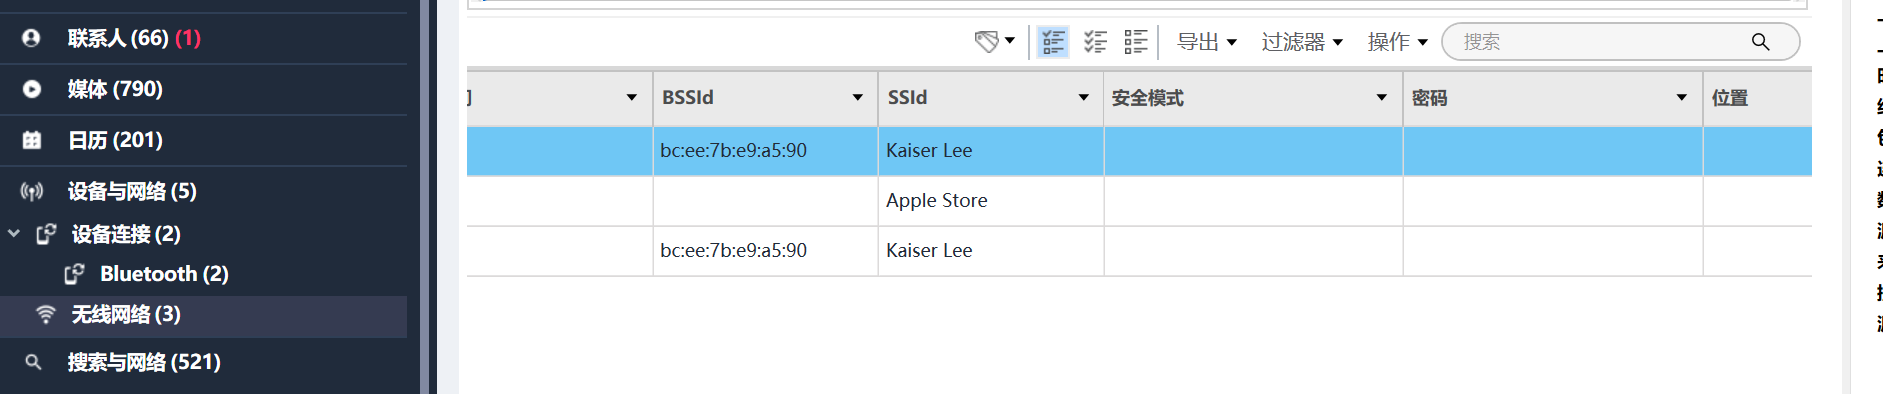The height and width of the screenshot is (394, 1883).
Task: Open the tag label dropdown in toolbar
Action: [995, 41]
